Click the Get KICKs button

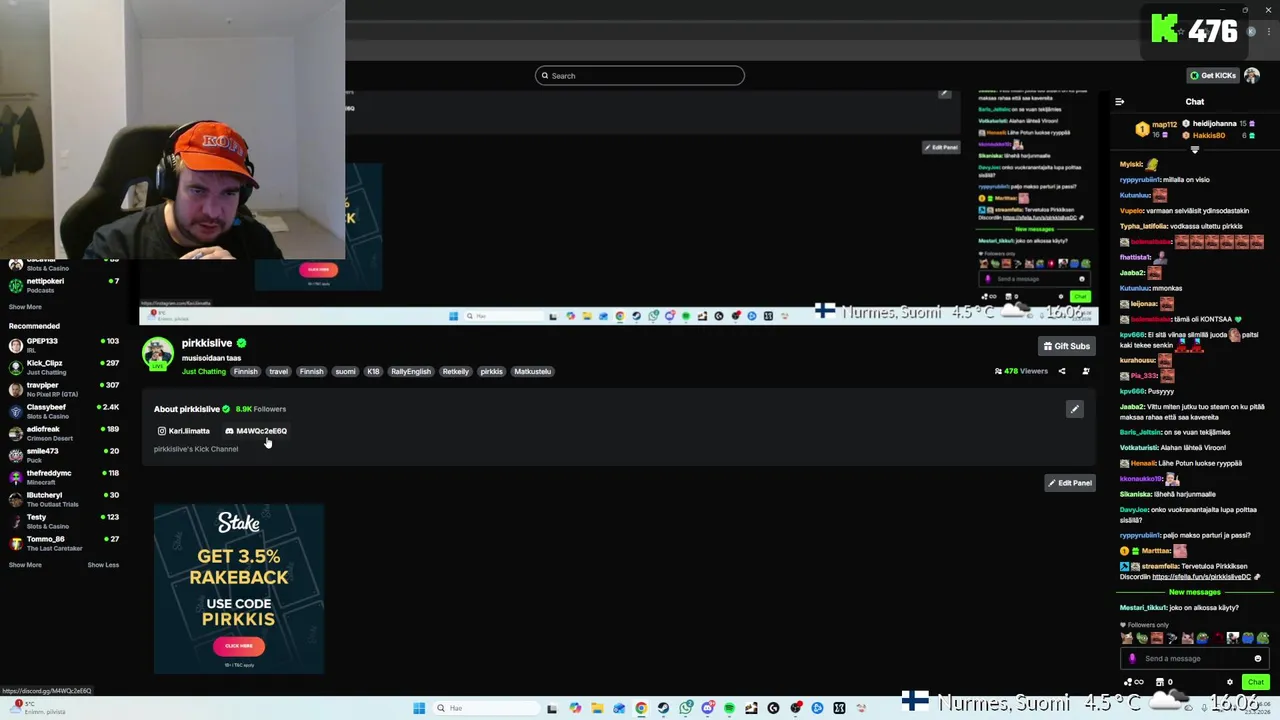coord(1212,76)
